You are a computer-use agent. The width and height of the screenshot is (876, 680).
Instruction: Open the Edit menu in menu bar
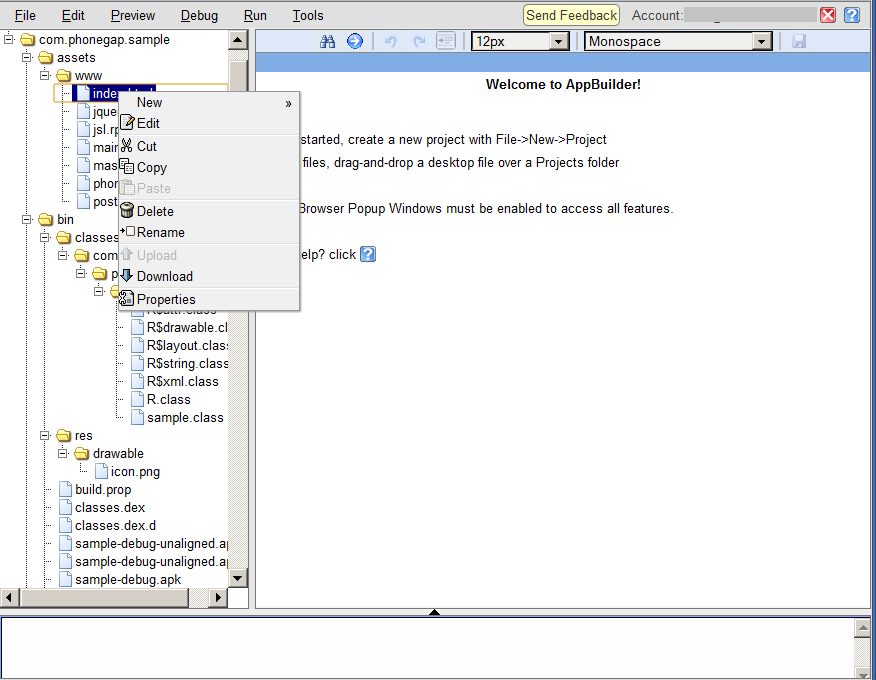point(73,16)
